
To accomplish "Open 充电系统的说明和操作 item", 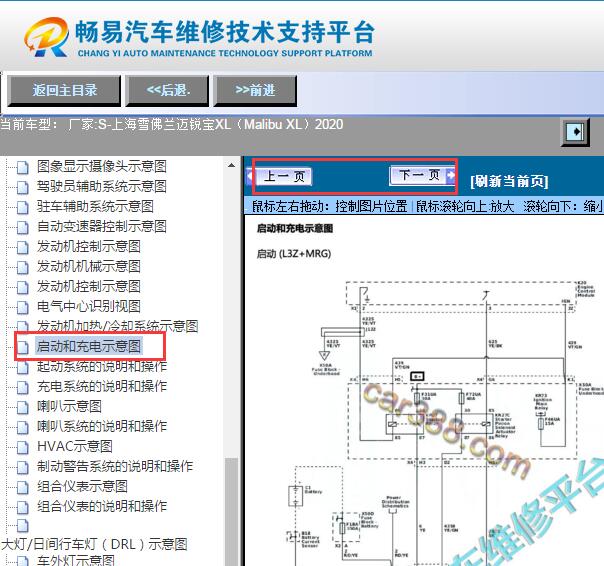I will [x=102, y=386].
